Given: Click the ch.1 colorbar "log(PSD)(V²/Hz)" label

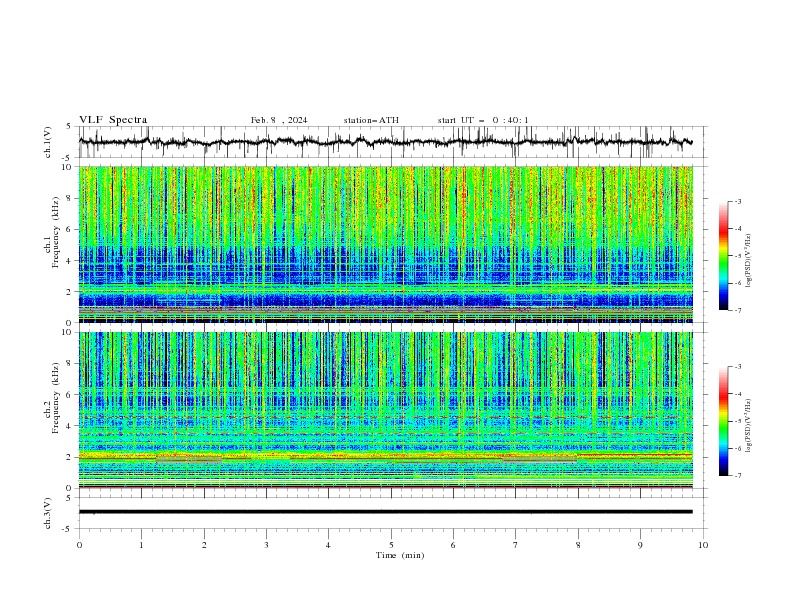Looking at the screenshot, I should point(749,261).
